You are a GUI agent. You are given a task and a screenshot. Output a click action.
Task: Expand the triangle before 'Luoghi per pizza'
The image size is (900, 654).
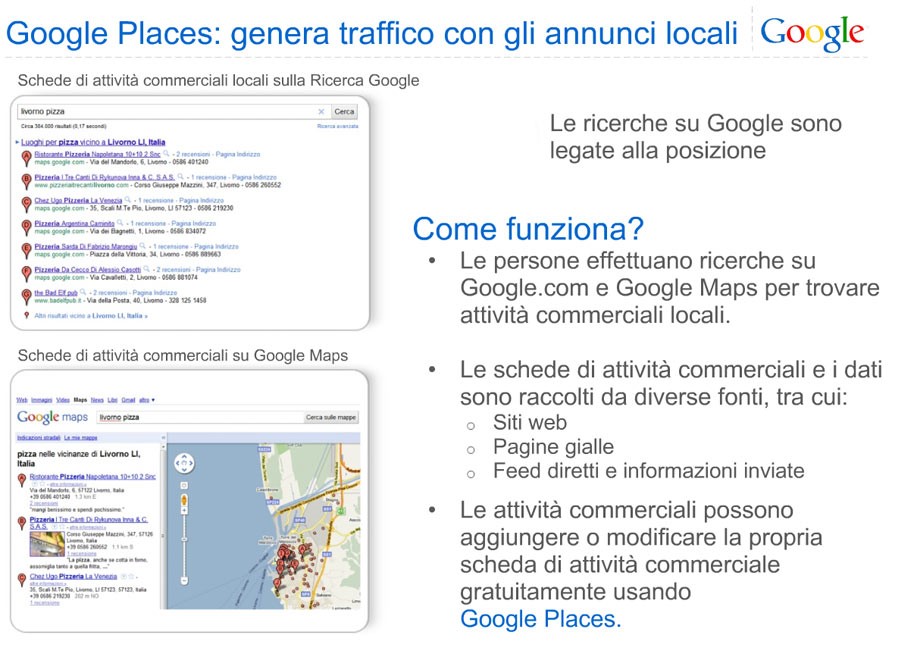pyautogui.click(x=17, y=142)
